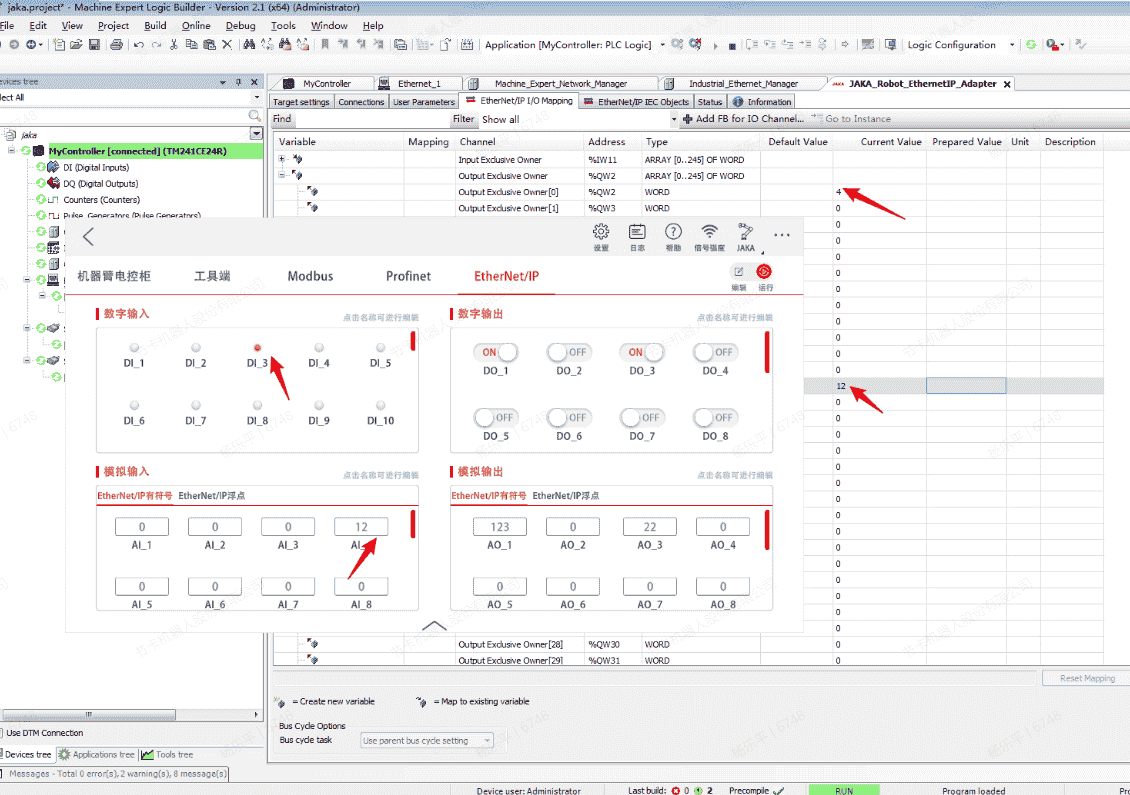Click the signal strength Wi-Fi icon

click(x=709, y=233)
